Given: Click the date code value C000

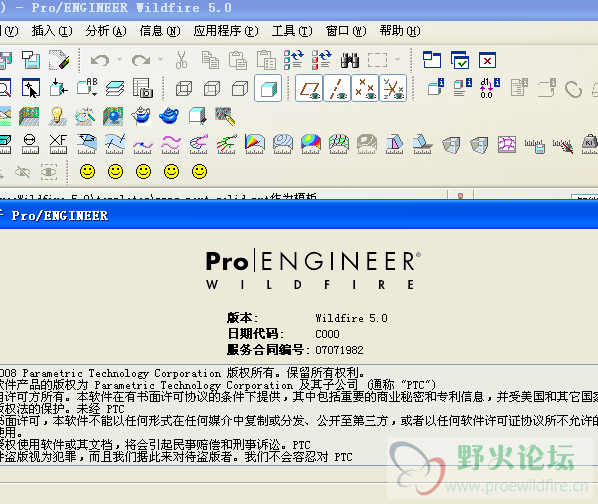Looking at the screenshot, I should tap(327, 334).
